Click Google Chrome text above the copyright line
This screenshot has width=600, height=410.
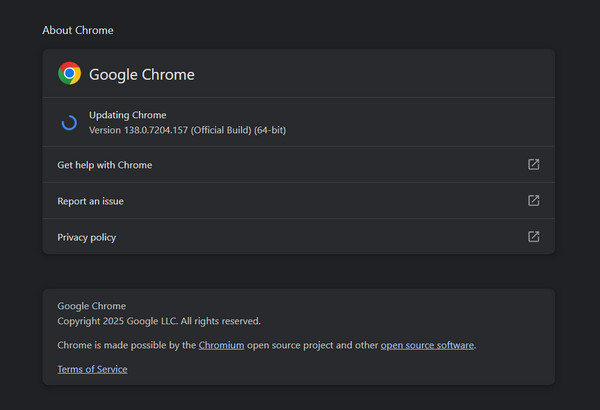click(91, 306)
